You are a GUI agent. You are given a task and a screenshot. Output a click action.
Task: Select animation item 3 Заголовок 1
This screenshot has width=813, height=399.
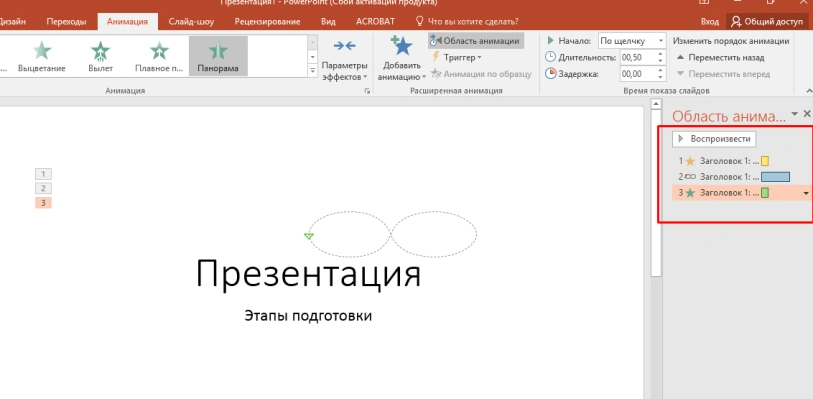pyautogui.click(x=741, y=193)
